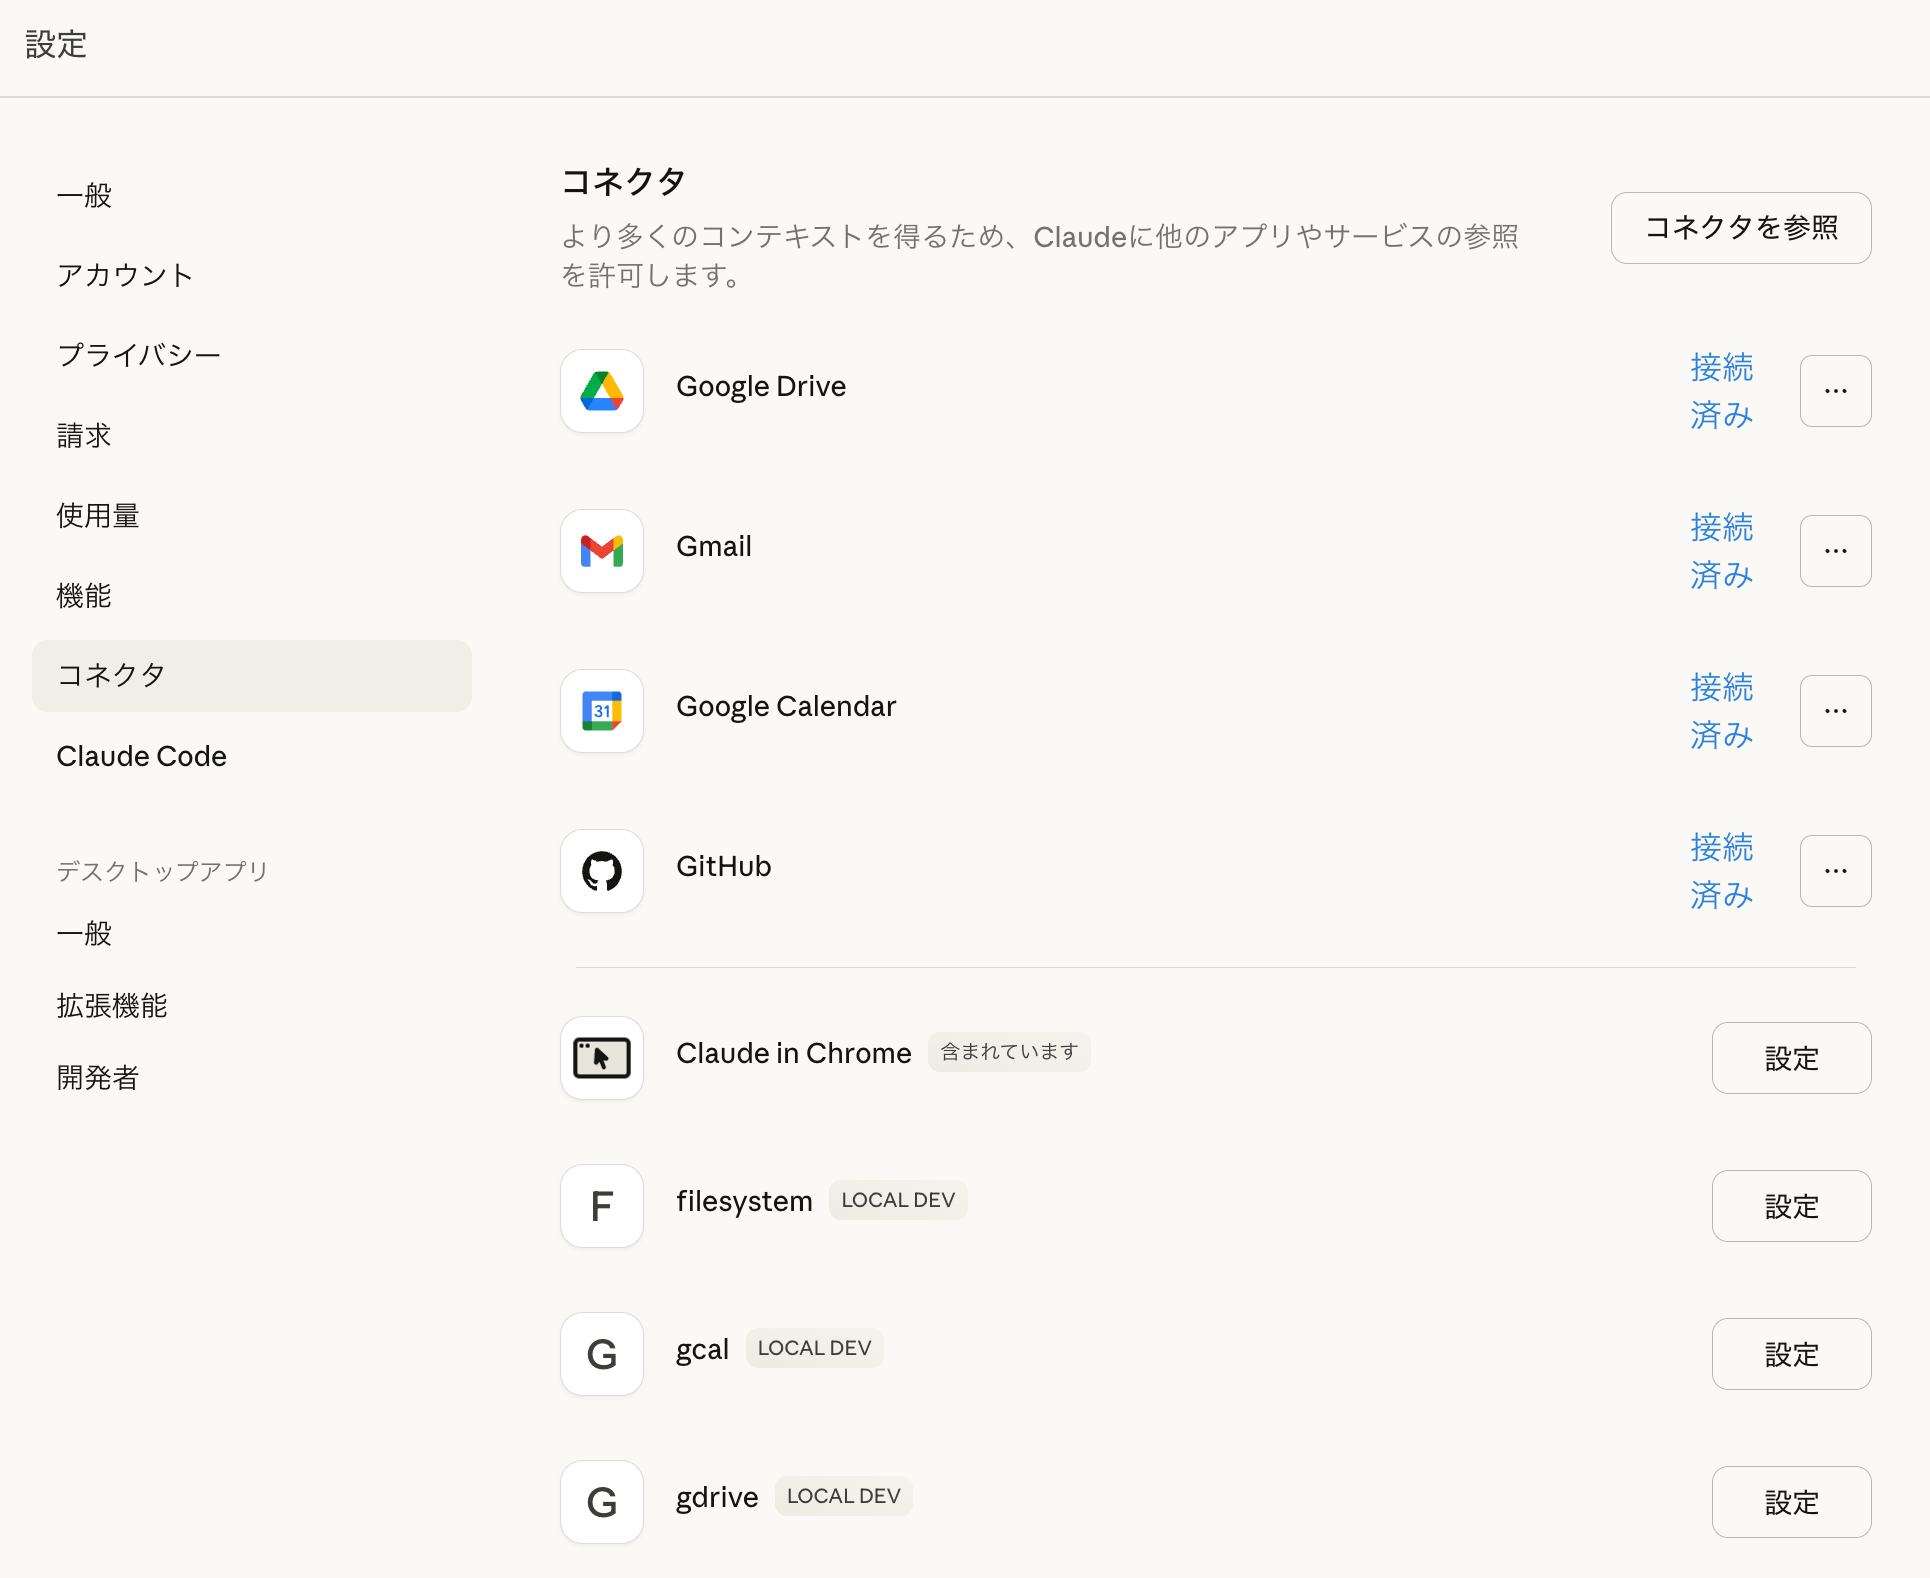
Task: Open 設定 for Claude in Chrome
Action: tap(1791, 1058)
